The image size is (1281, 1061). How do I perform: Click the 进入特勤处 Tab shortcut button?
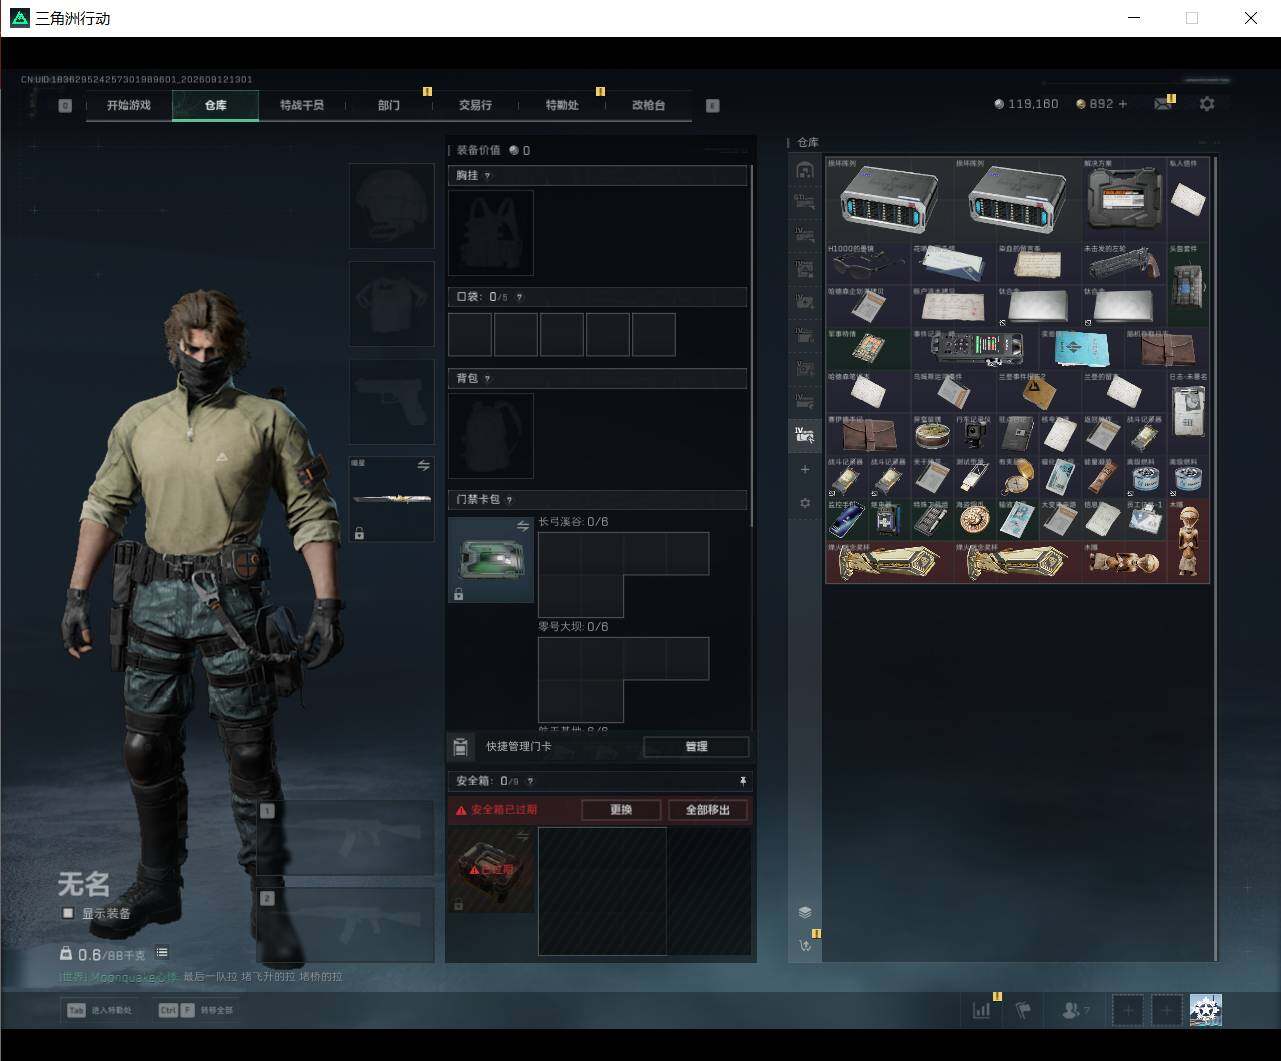(100, 1010)
